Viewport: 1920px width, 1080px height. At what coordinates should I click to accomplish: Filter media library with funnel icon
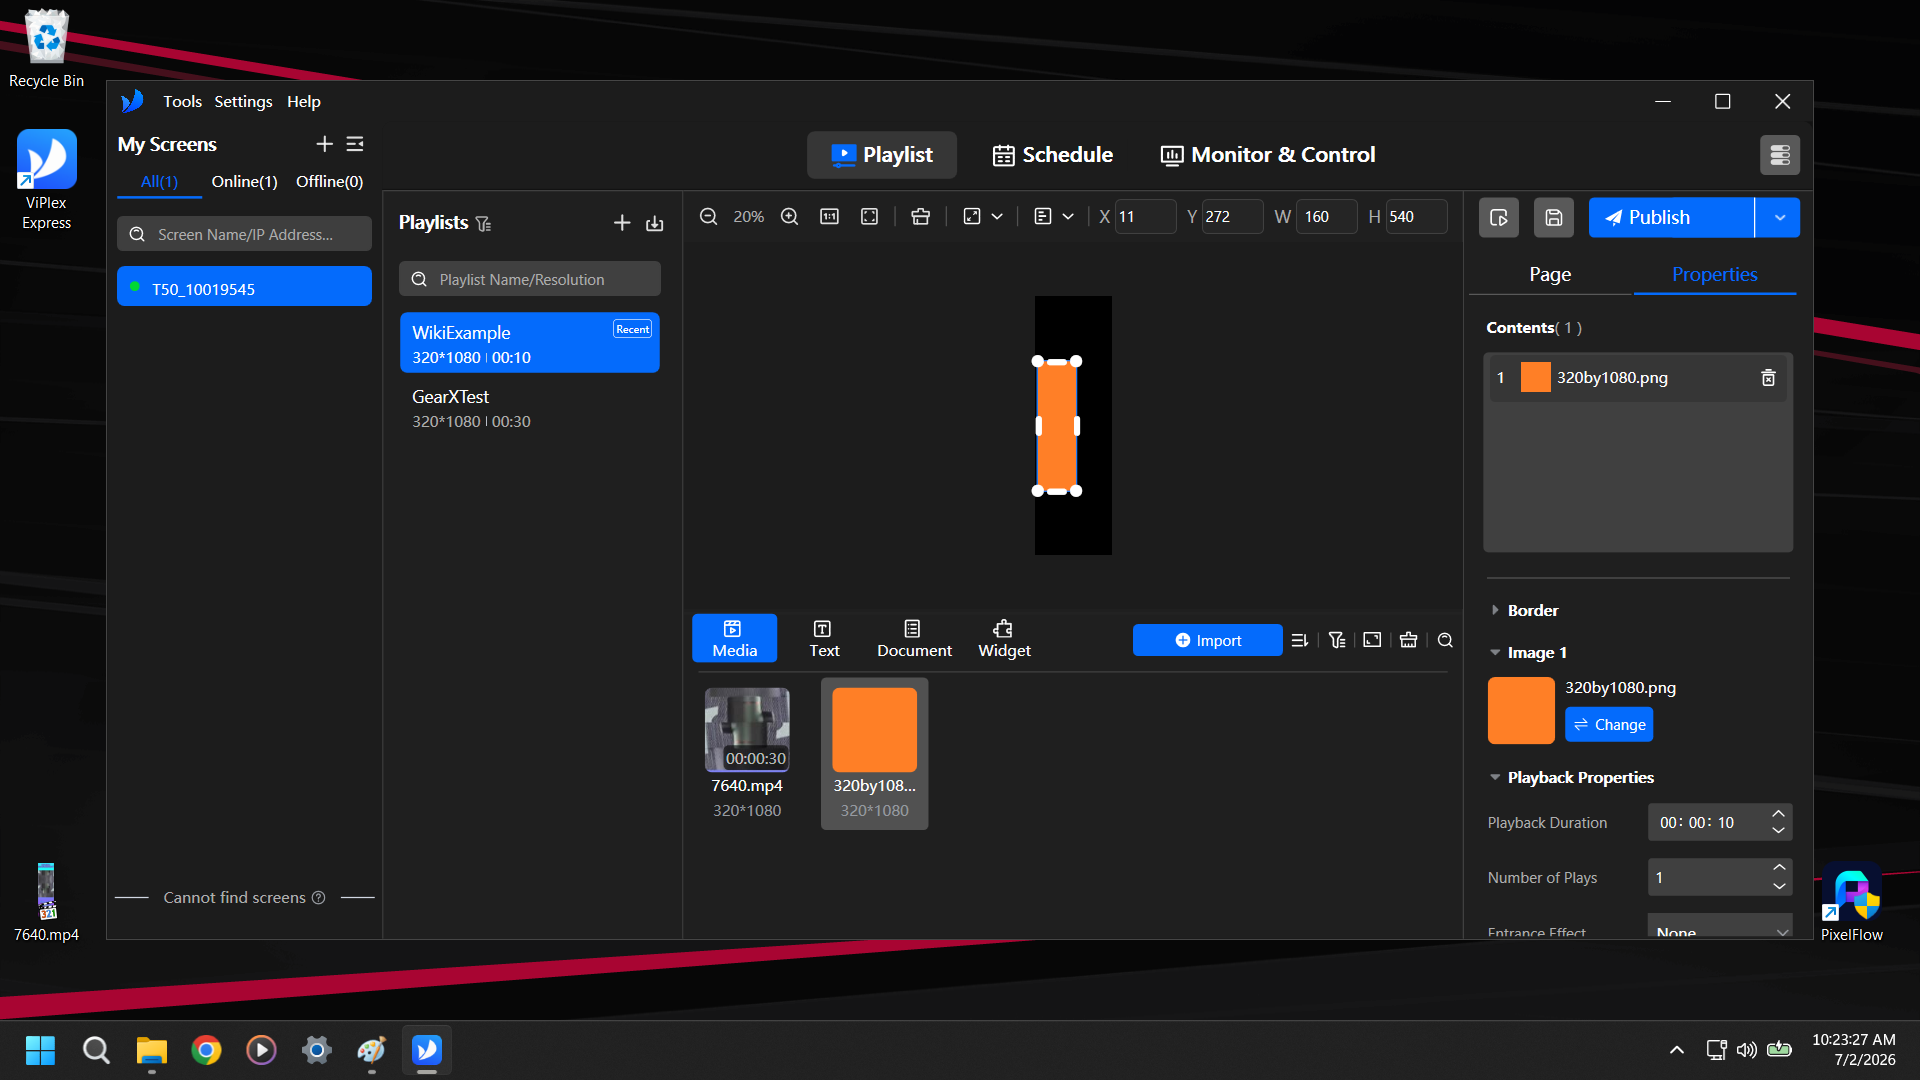(x=1337, y=640)
